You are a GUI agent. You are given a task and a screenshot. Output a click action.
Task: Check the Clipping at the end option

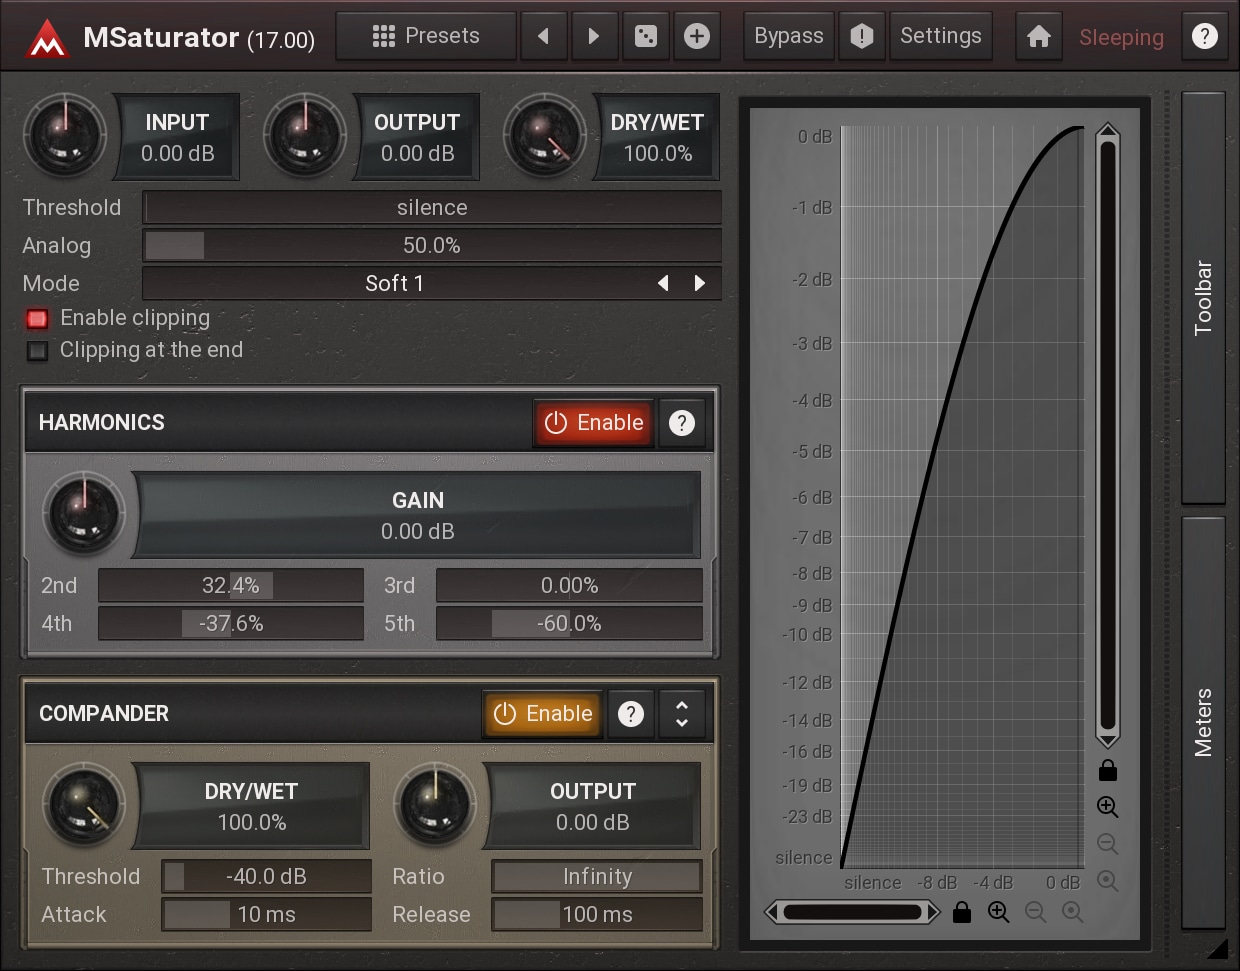point(38,351)
